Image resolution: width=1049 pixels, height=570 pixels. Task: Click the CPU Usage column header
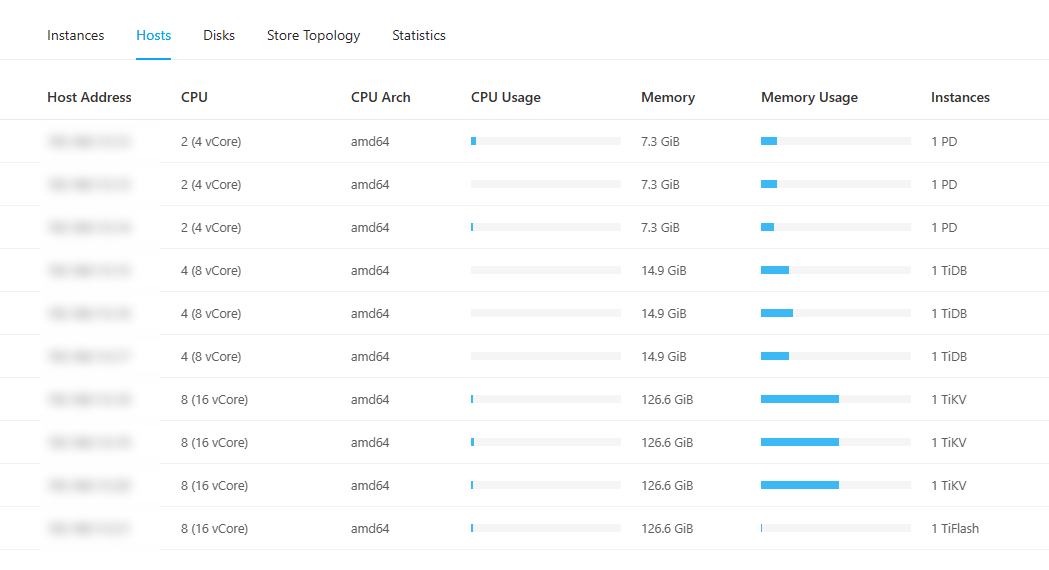505,97
